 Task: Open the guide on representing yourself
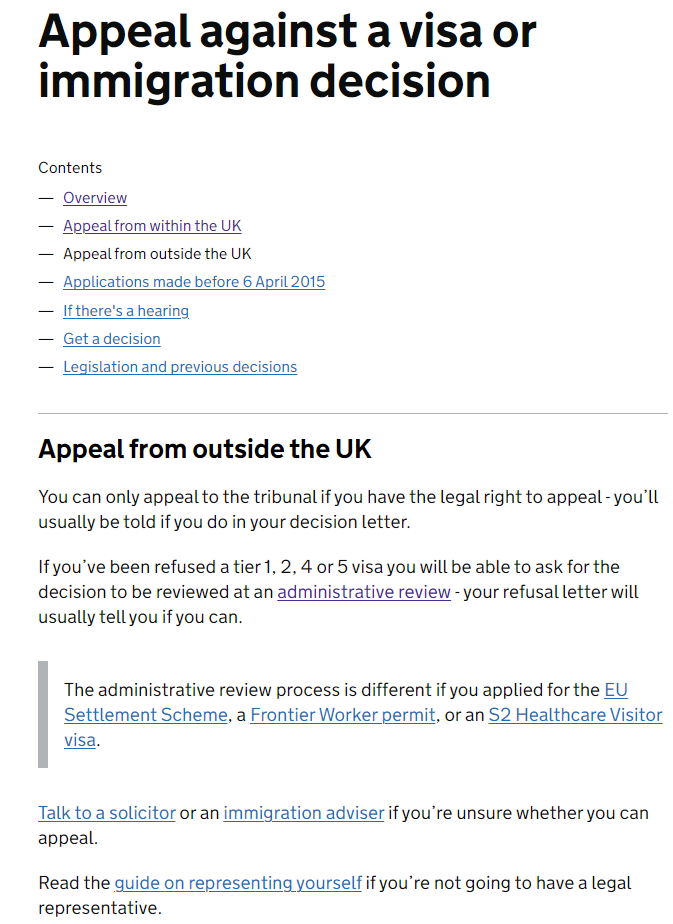[237, 883]
